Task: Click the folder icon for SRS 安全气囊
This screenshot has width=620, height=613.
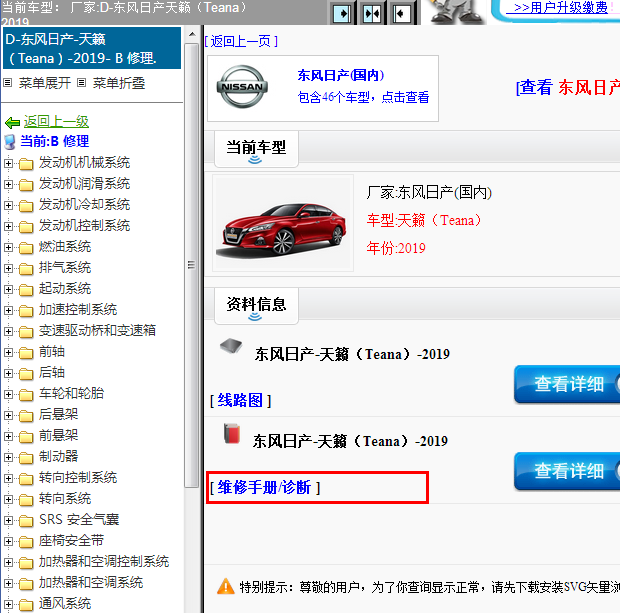Action: point(26,520)
